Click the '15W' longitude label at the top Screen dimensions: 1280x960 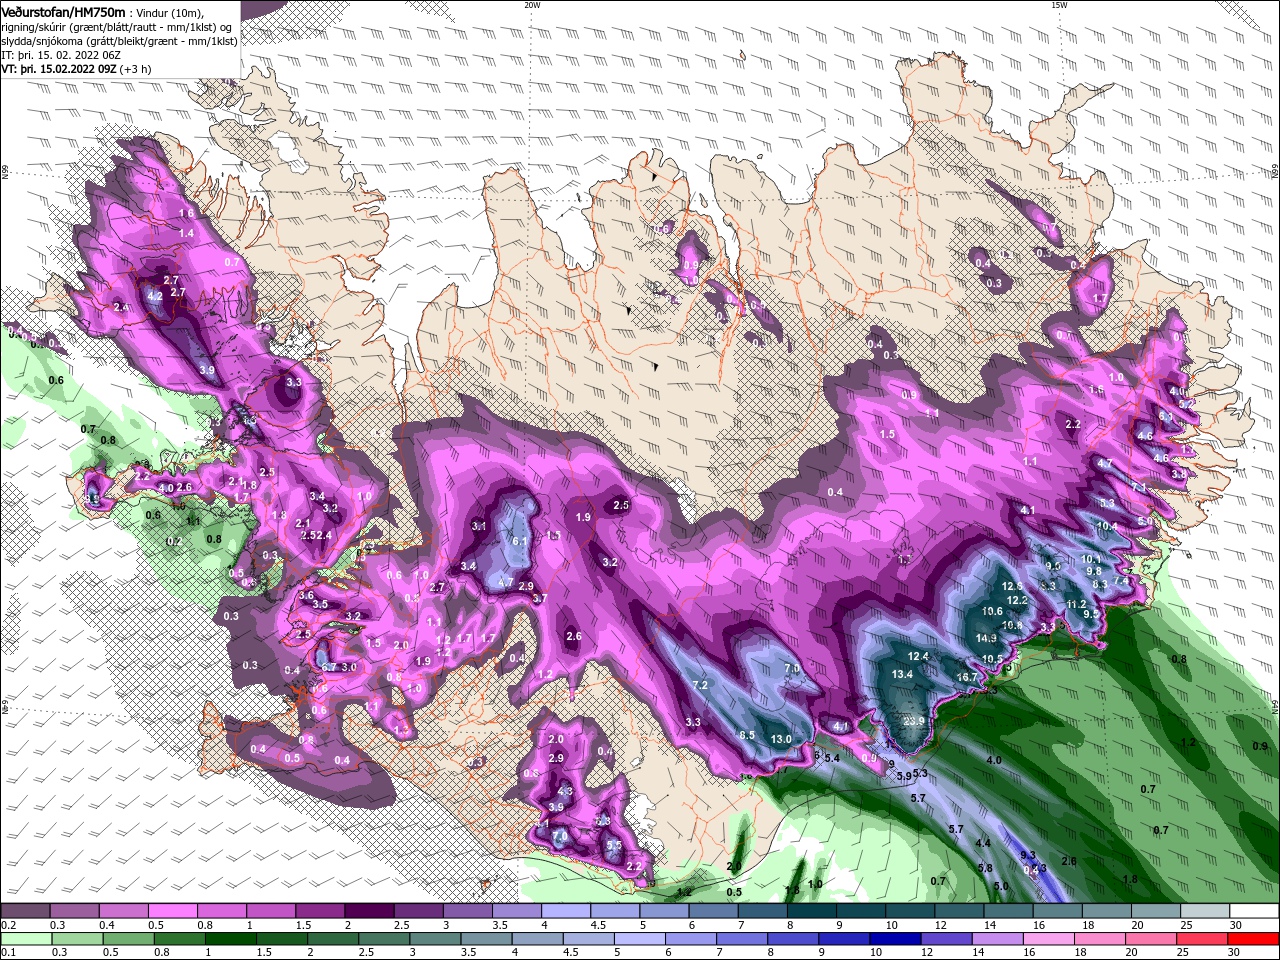(x=1060, y=5)
